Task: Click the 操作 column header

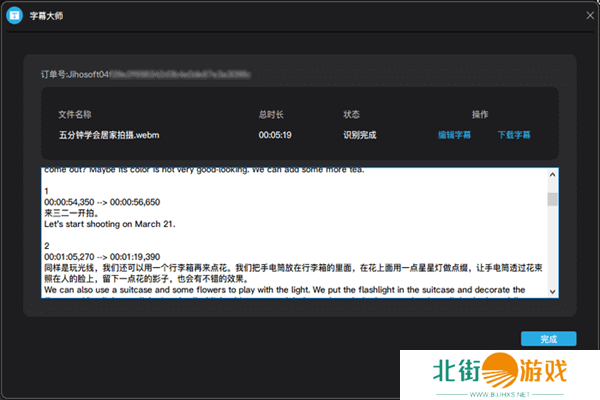Action: (480, 115)
